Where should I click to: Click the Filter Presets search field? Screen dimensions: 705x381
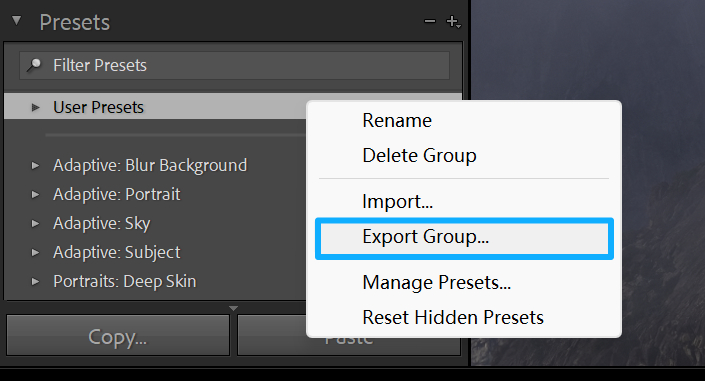pyautogui.click(x=234, y=66)
